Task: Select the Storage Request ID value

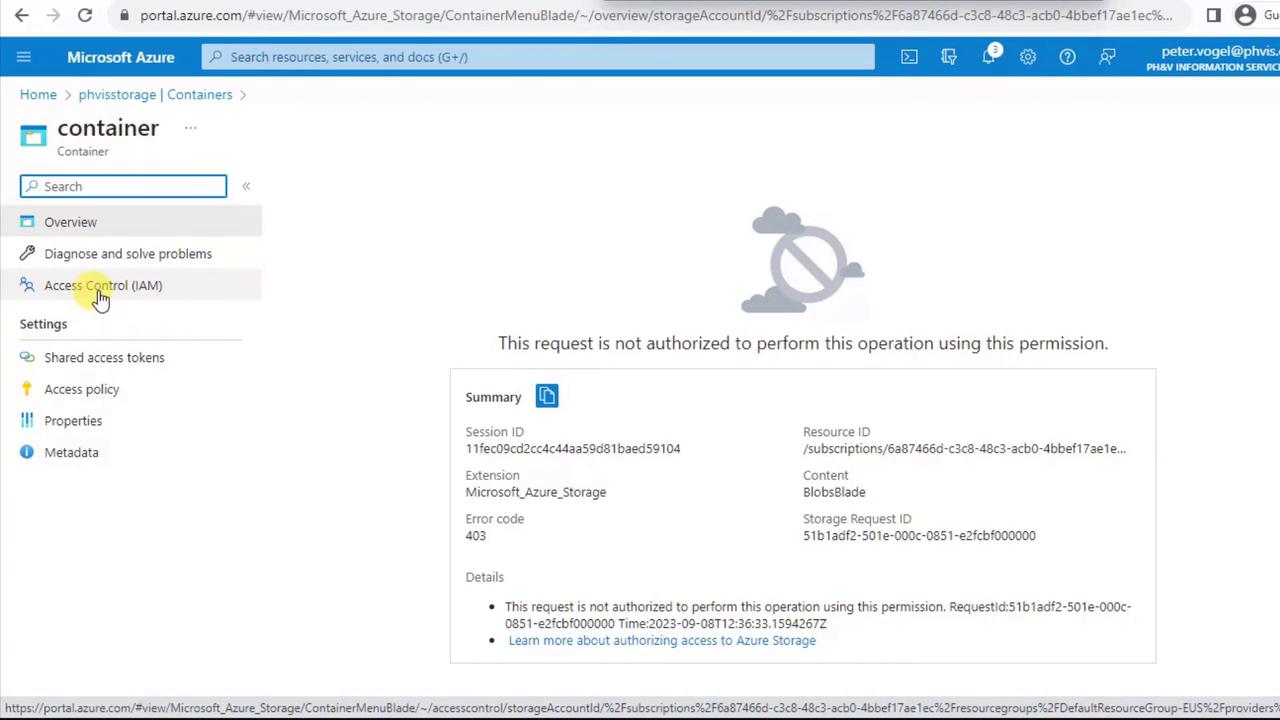Action: [919, 535]
